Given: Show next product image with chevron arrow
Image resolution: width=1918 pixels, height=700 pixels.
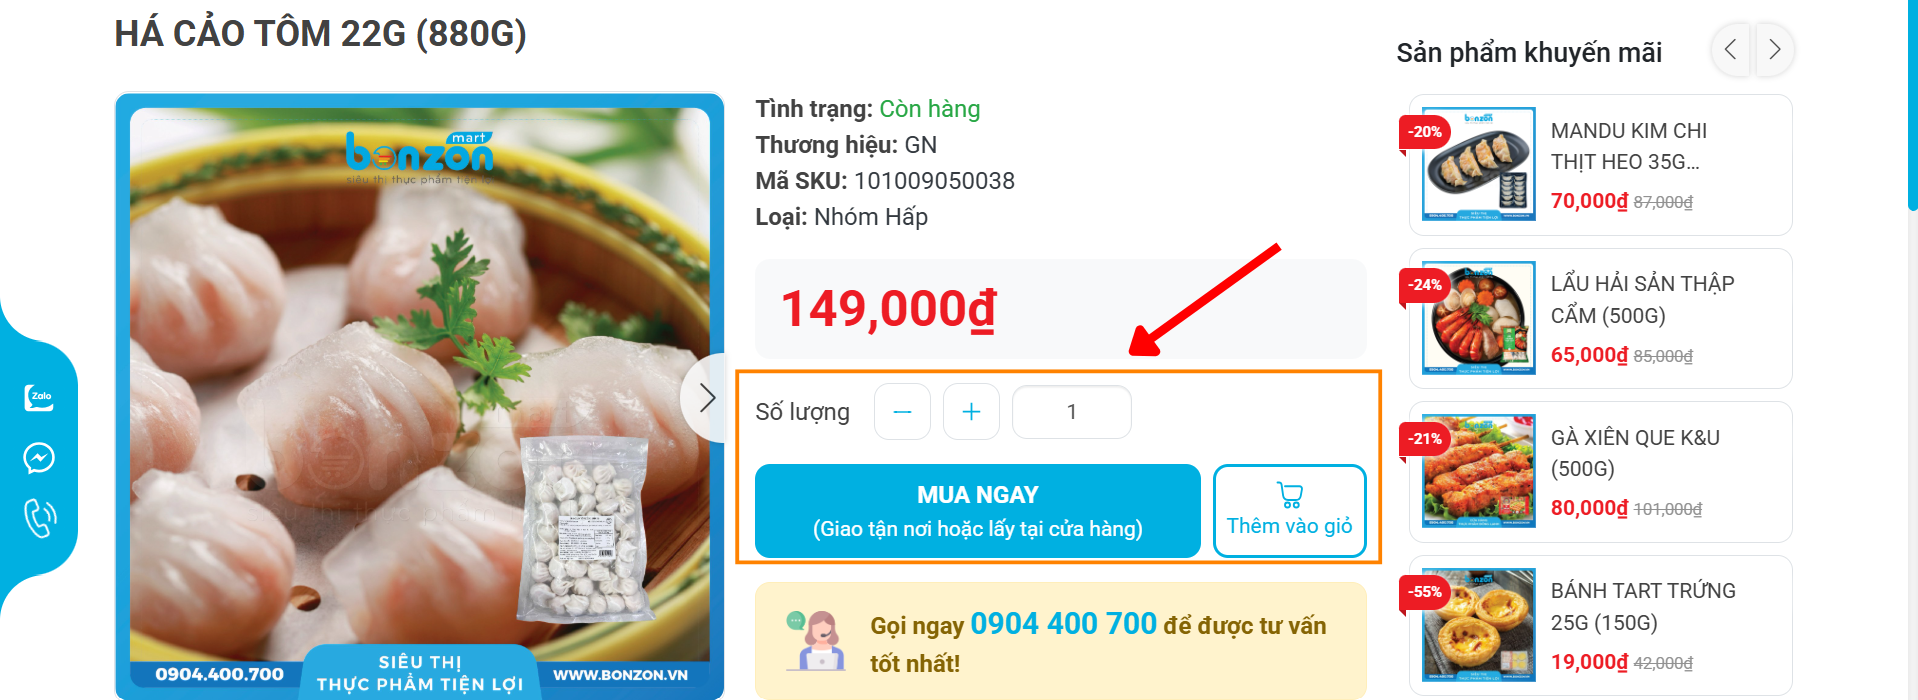Looking at the screenshot, I should pyautogui.click(x=707, y=398).
